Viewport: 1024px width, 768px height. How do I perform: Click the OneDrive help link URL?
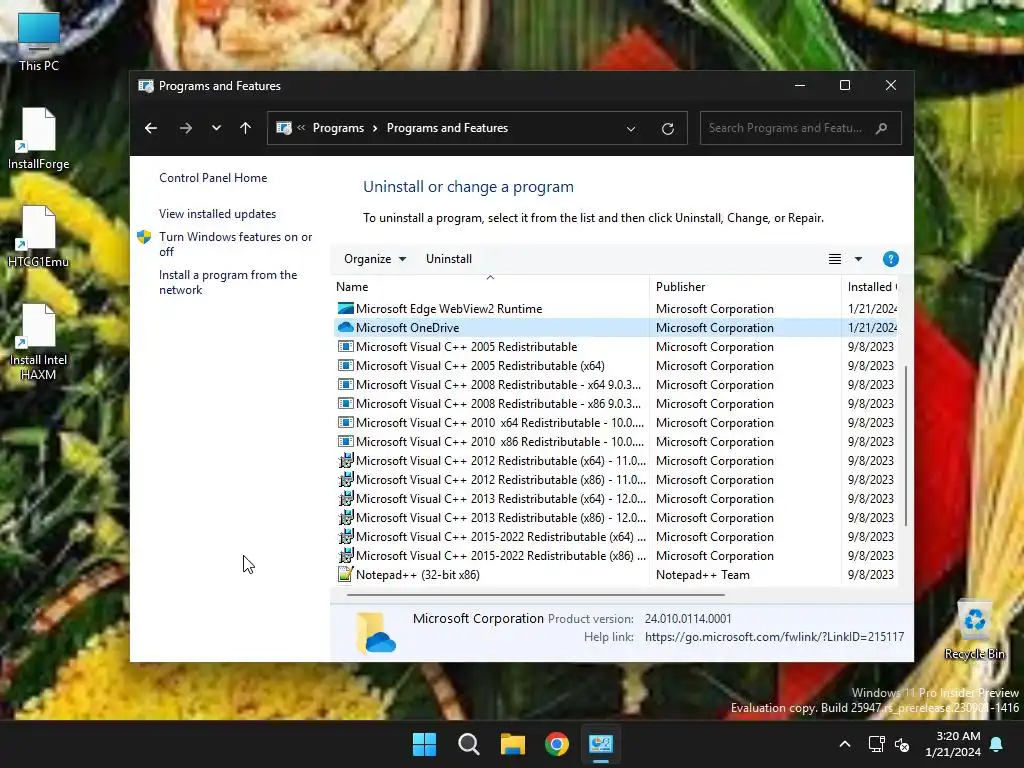coord(775,637)
